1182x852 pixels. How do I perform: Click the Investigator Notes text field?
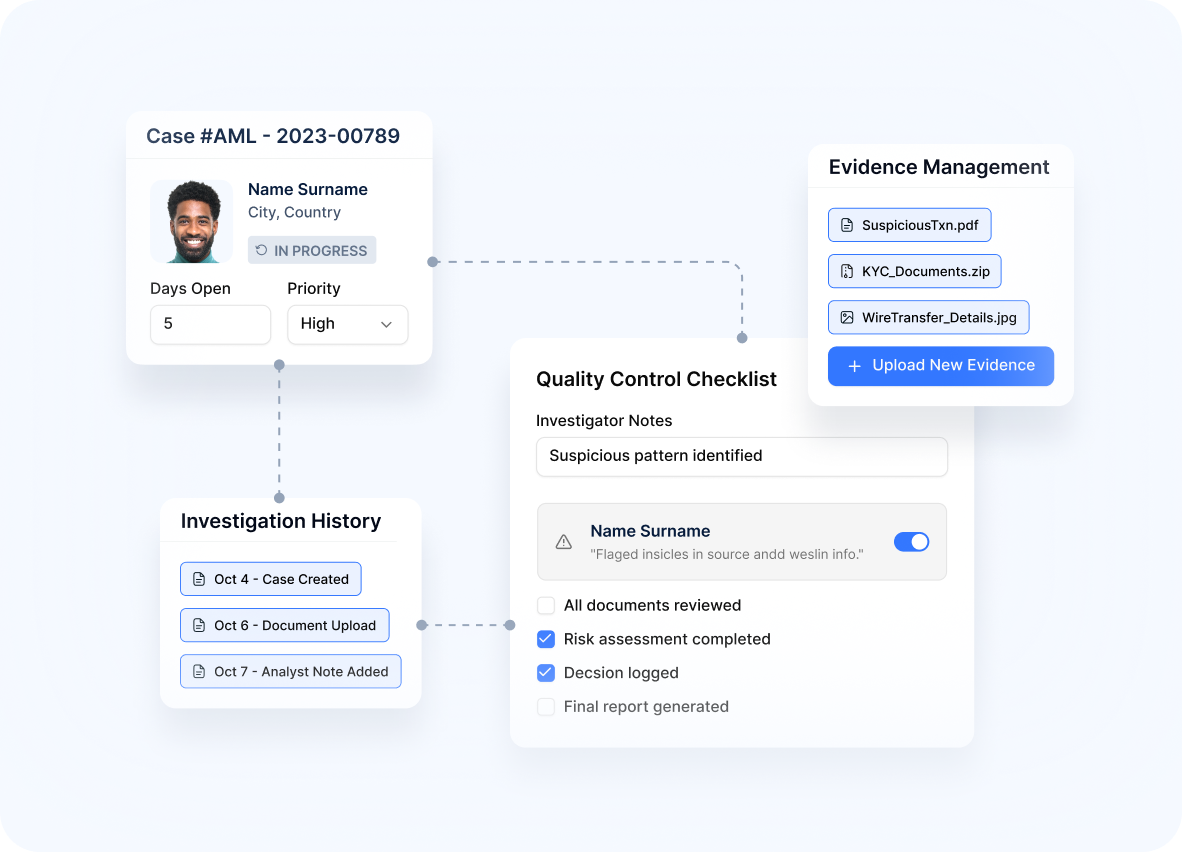coord(741,456)
